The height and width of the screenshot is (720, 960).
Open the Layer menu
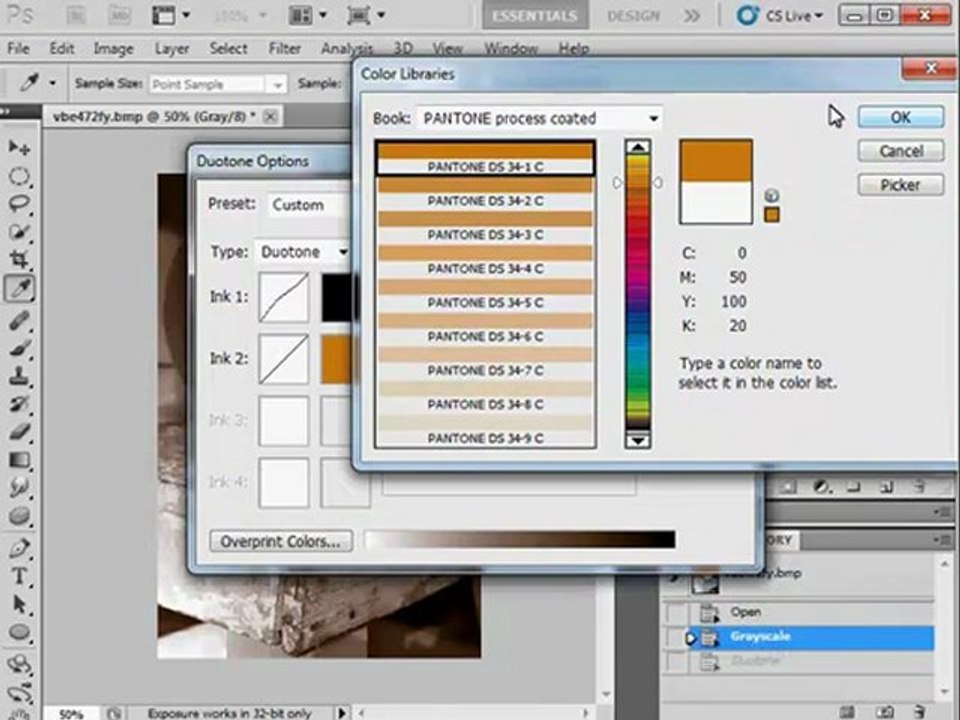pos(171,48)
